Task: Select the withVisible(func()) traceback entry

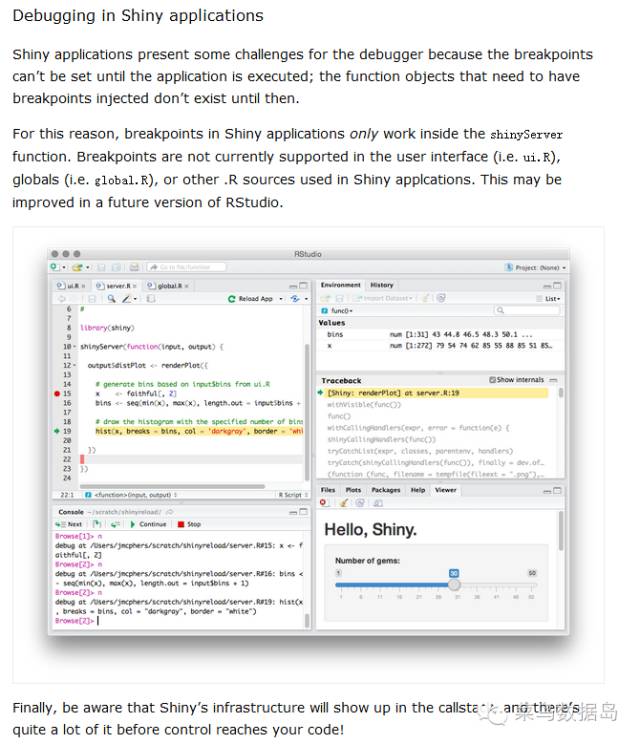Action: coord(364,405)
